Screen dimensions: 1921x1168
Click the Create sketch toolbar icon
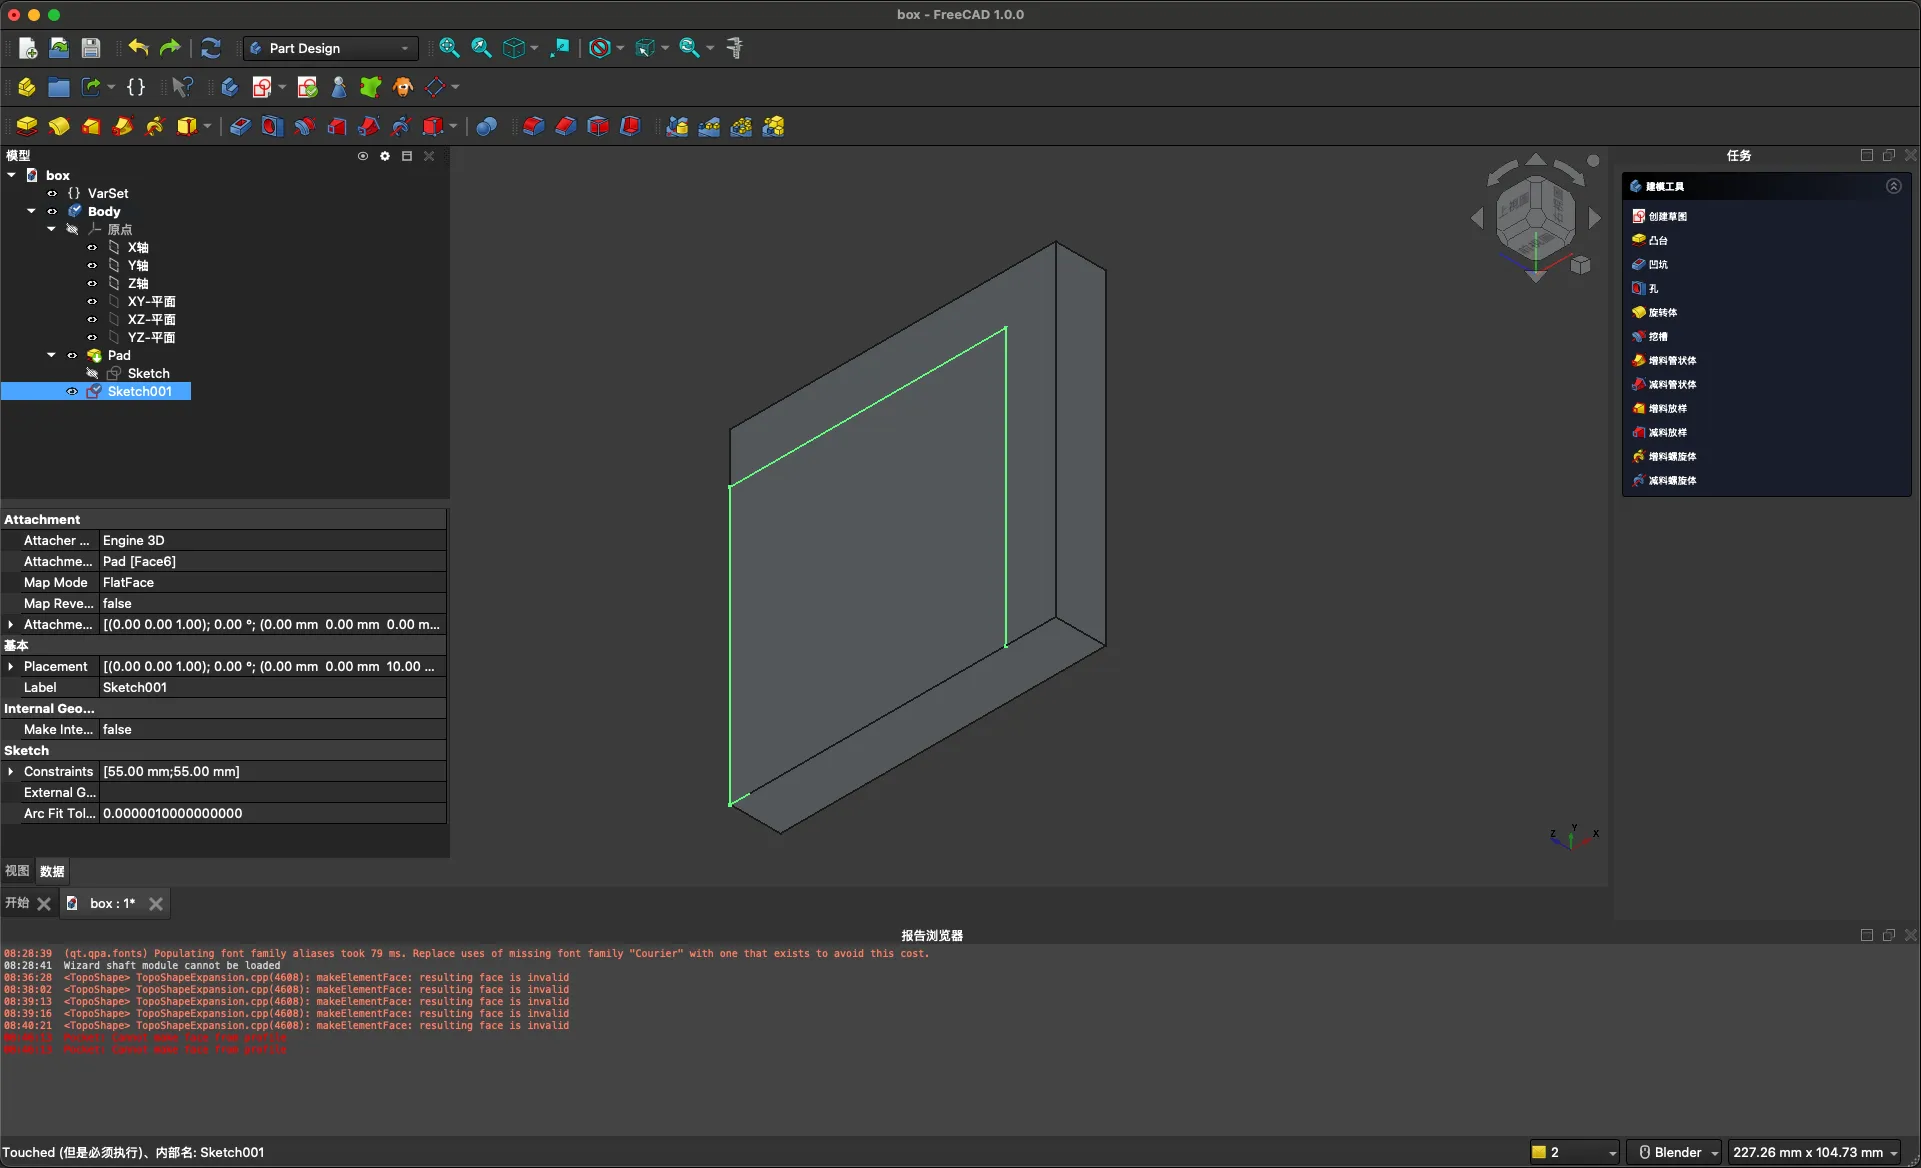click(x=262, y=87)
